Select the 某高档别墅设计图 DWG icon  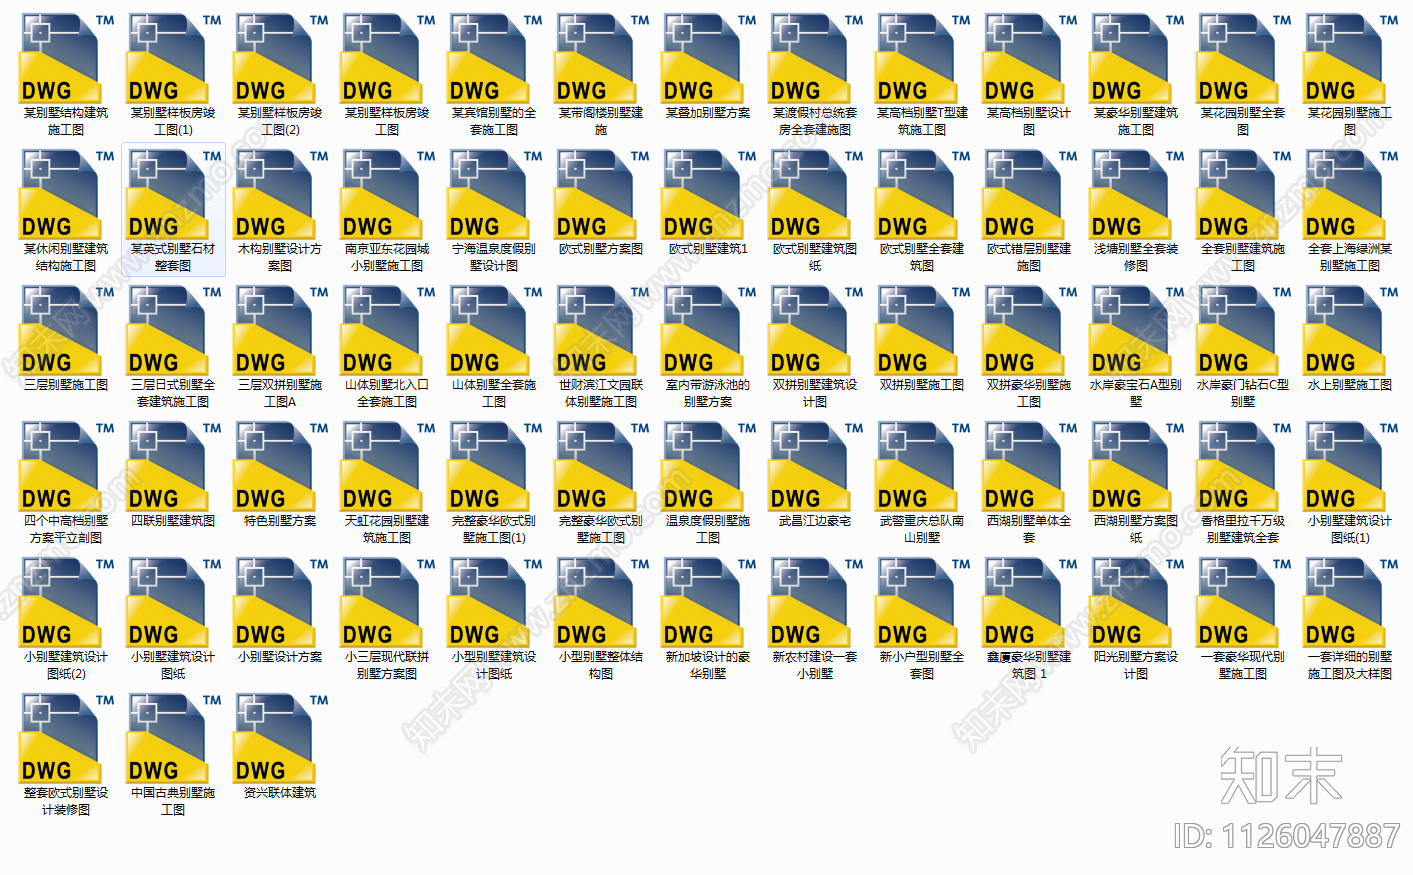click(x=1023, y=59)
